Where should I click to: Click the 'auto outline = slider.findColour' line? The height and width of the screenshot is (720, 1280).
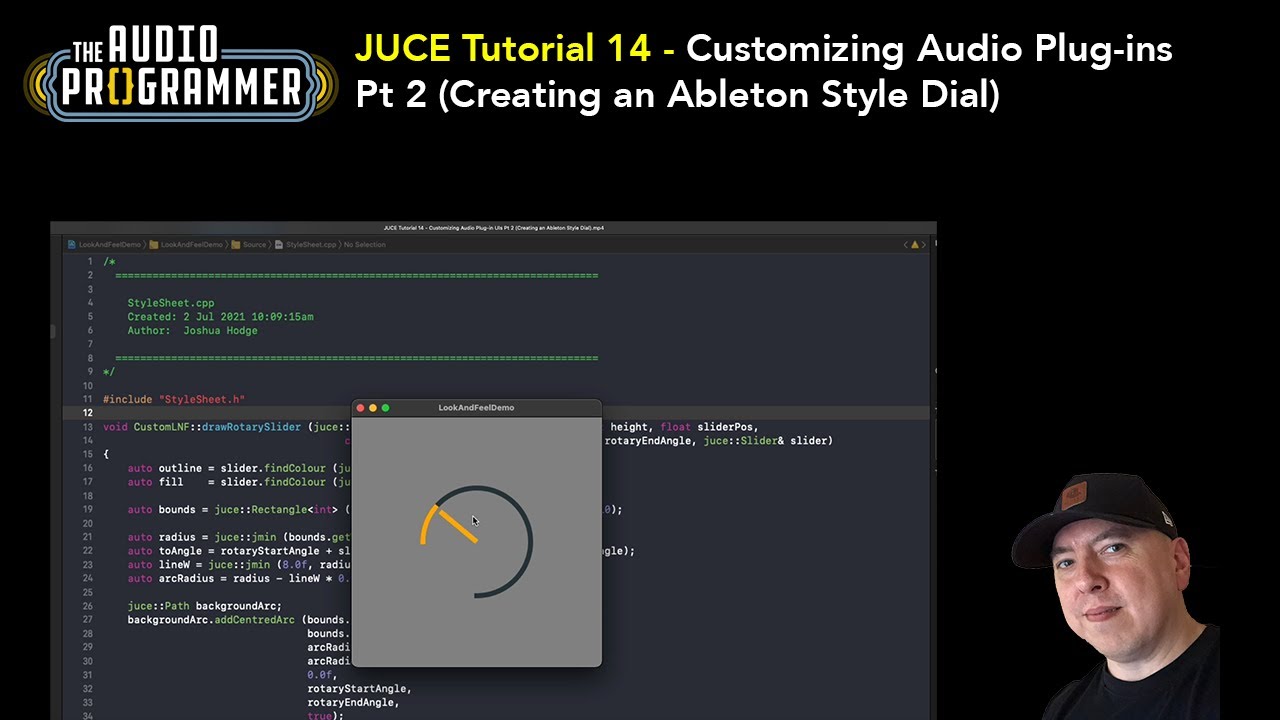click(237, 468)
